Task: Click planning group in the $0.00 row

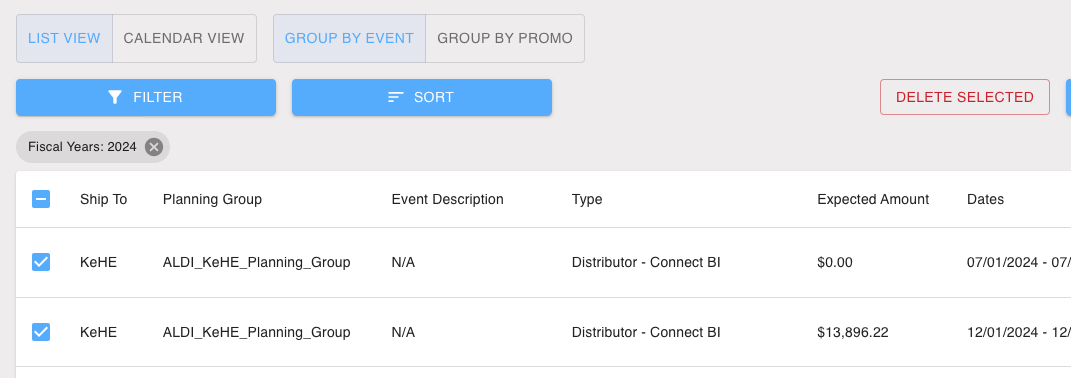Action: point(257,262)
